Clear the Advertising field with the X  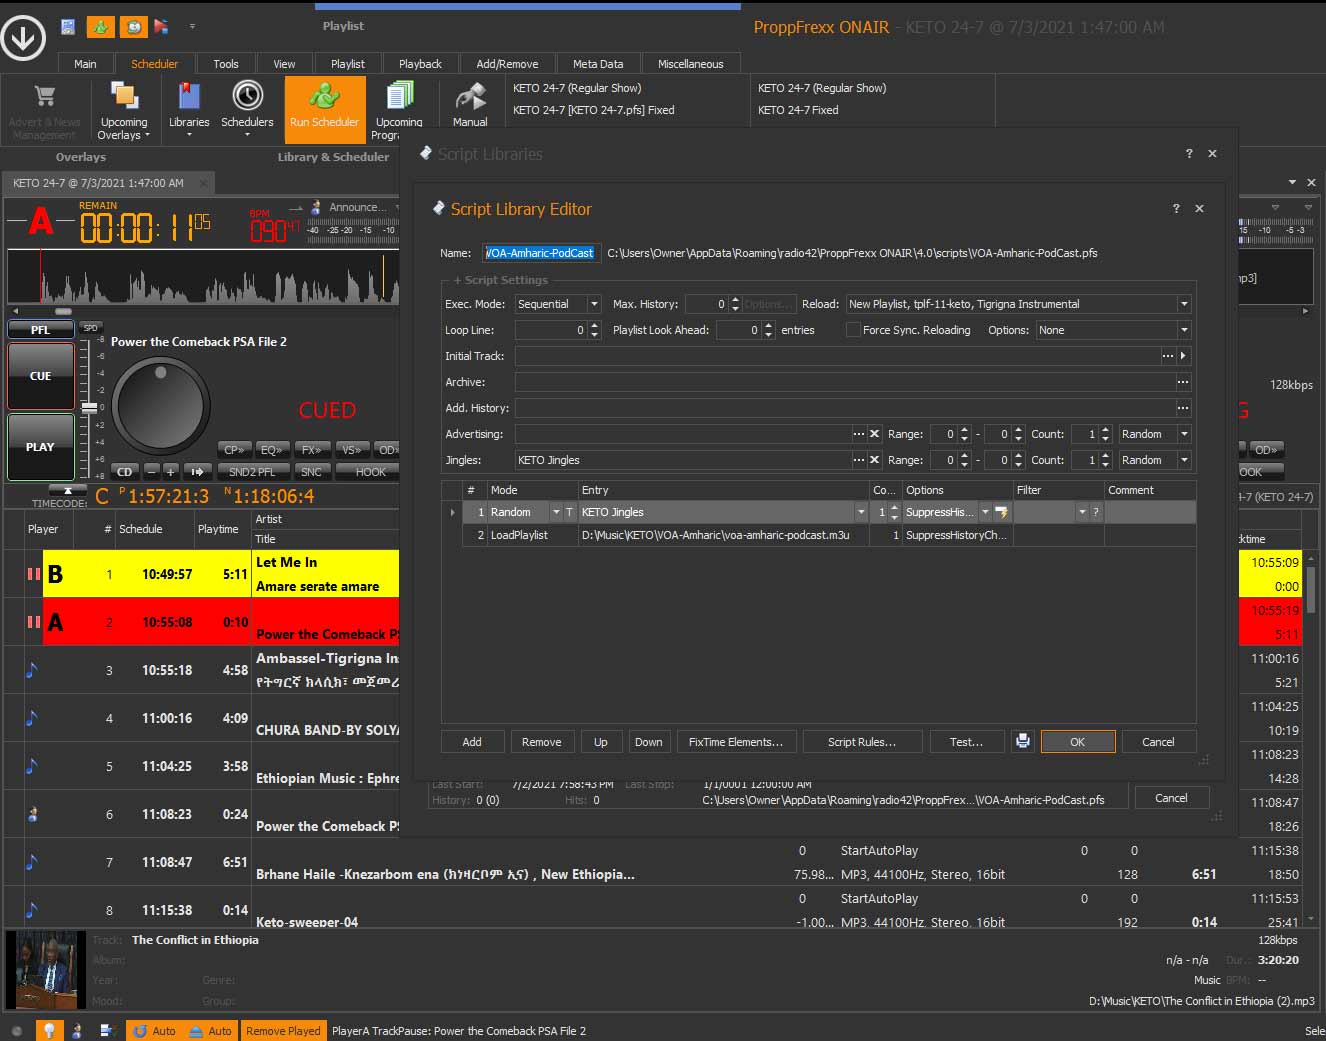tap(875, 434)
